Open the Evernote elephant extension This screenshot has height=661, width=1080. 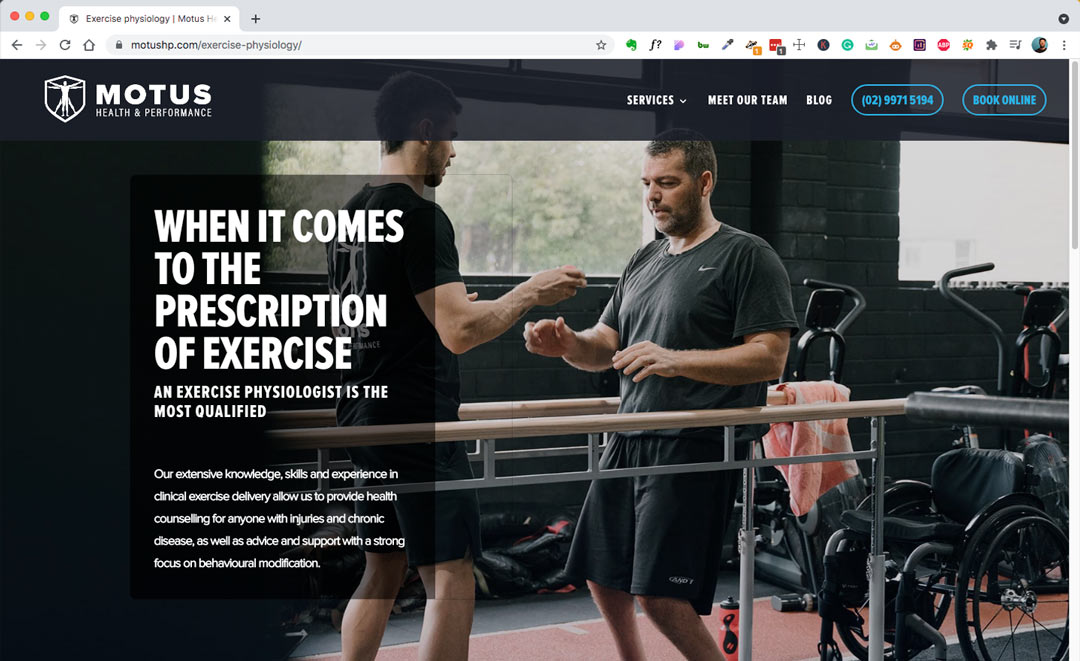click(631, 45)
